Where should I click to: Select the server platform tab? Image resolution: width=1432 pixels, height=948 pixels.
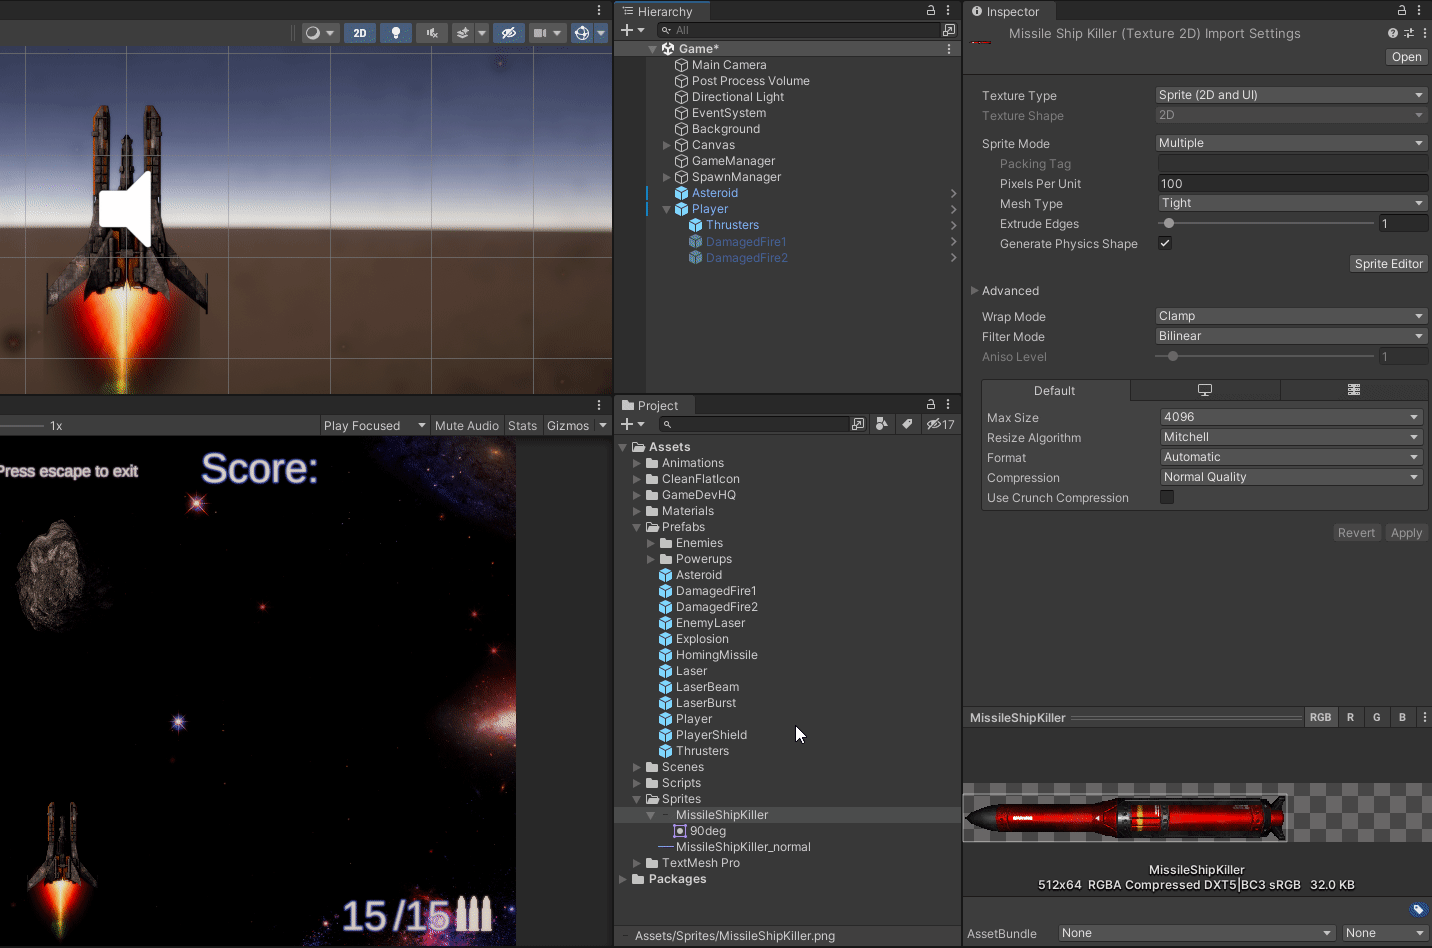(1354, 390)
